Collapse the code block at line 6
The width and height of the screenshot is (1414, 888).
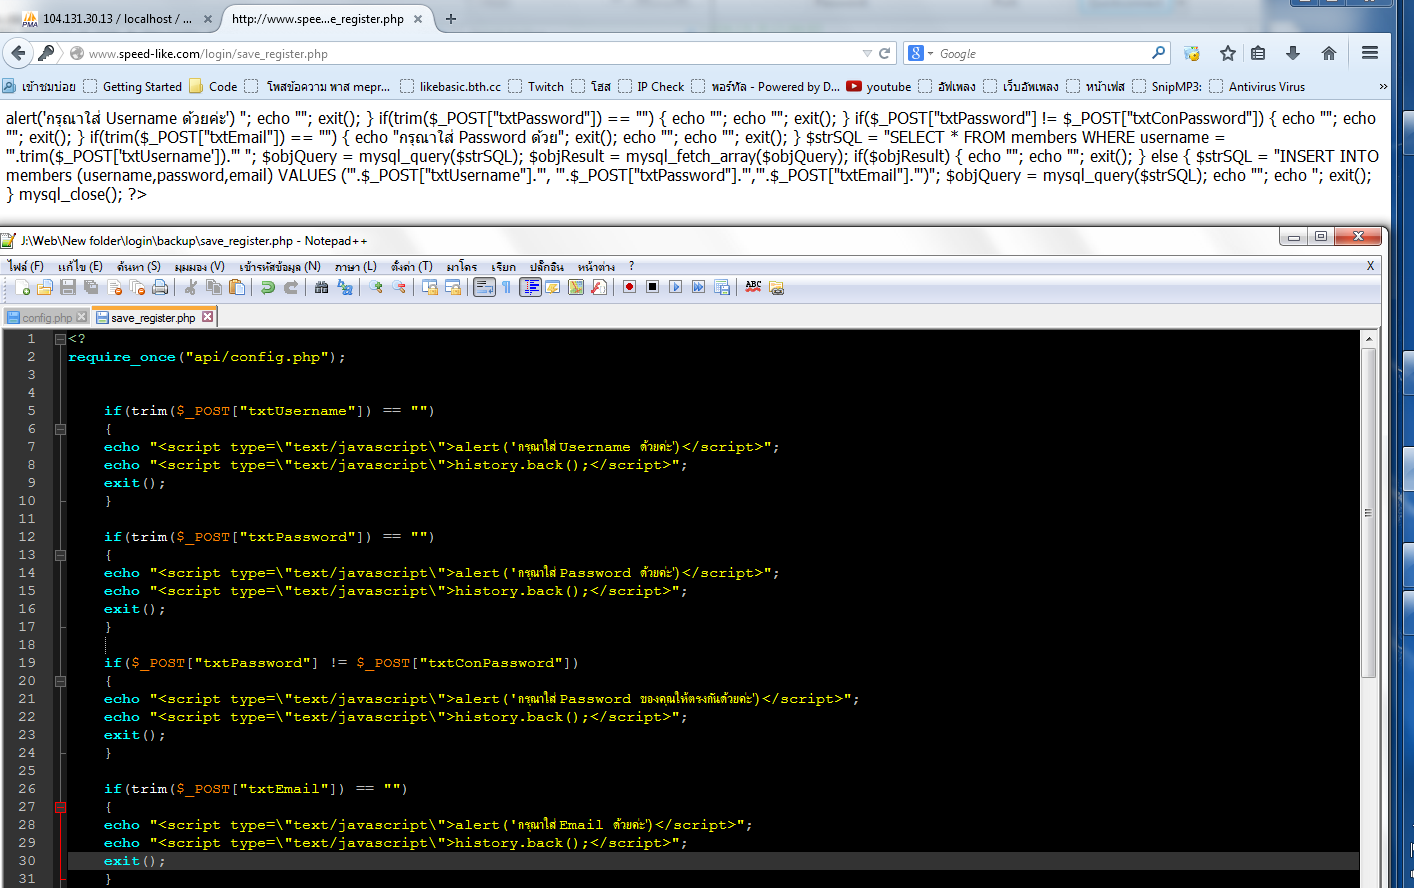click(60, 429)
